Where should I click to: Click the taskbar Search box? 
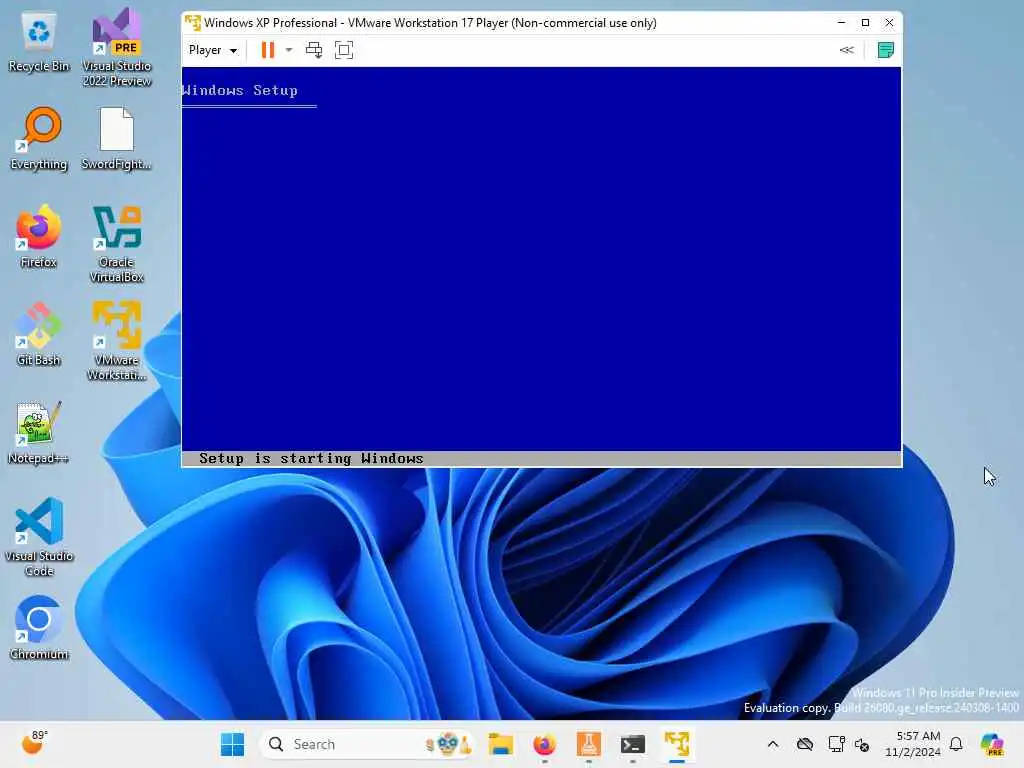(368, 744)
